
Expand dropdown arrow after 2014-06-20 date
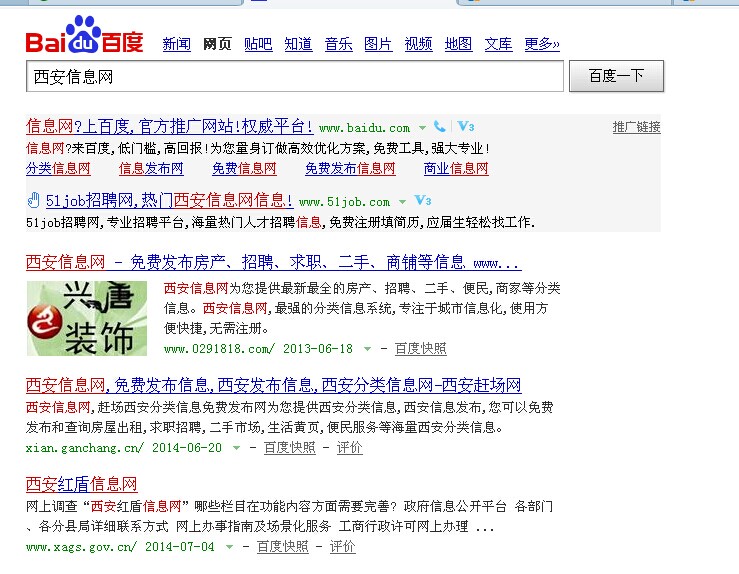236,448
